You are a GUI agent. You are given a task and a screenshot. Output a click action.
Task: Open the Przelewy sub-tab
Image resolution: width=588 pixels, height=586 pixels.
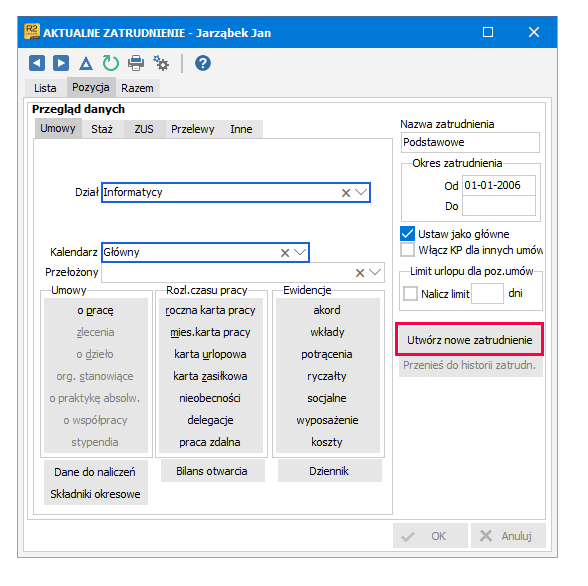[193, 129]
